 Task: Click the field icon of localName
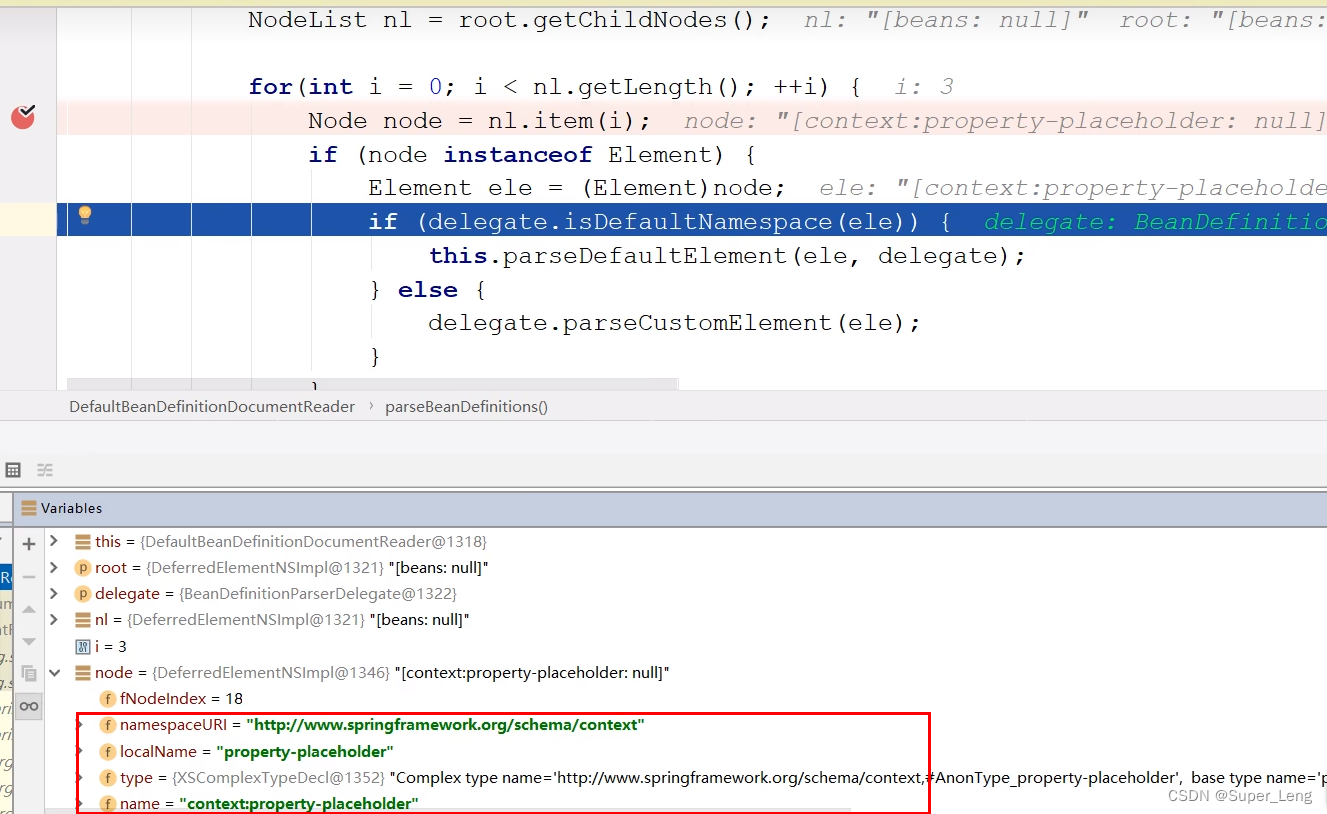click(107, 751)
